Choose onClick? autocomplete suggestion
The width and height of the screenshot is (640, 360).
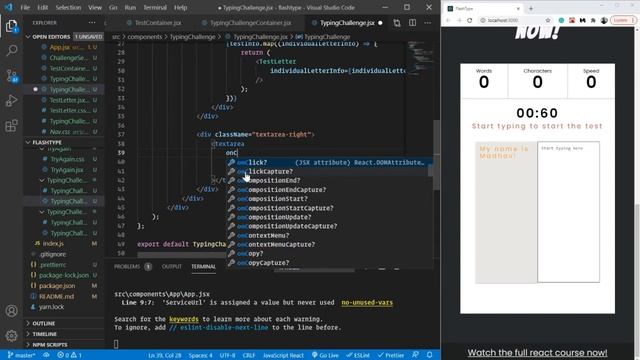(x=329, y=162)
